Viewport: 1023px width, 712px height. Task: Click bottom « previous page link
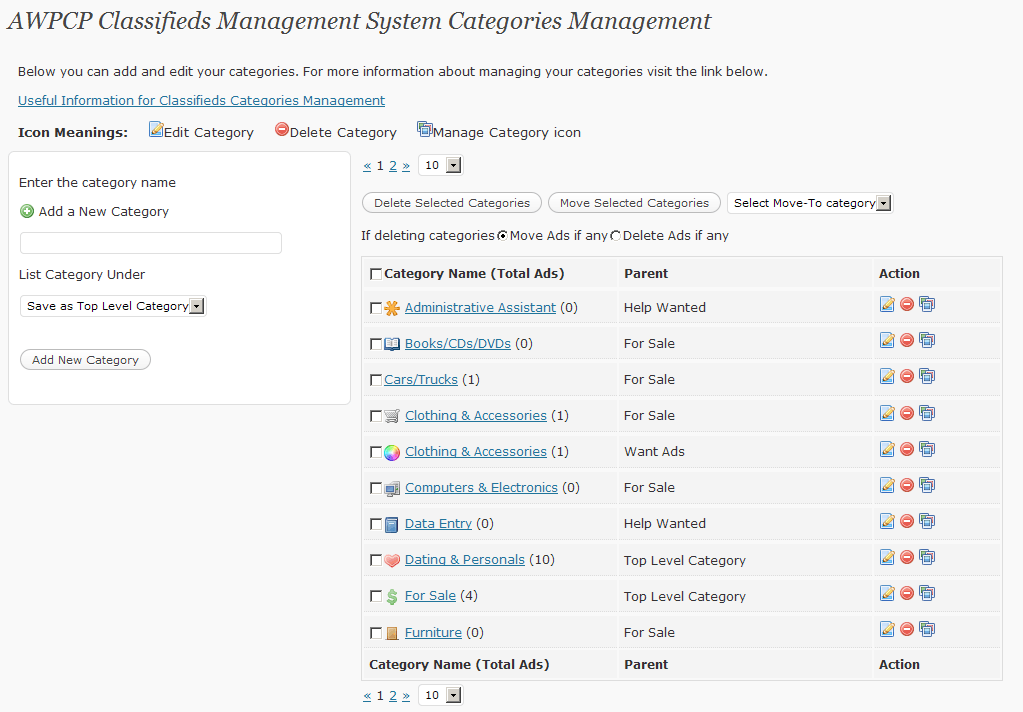pyautogui.click(x=367, y=696)
